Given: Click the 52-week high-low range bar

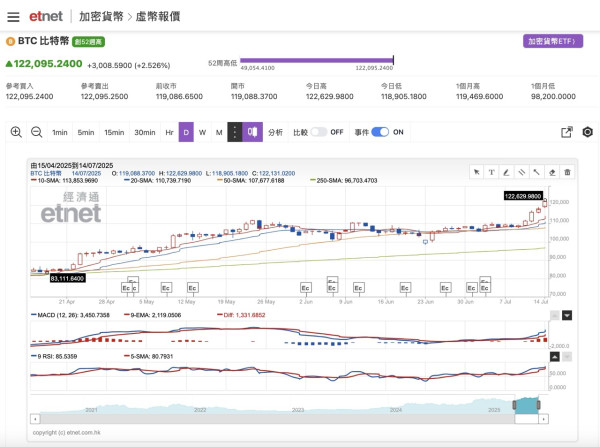Looking at the screenshot, I should pos(316,60).
